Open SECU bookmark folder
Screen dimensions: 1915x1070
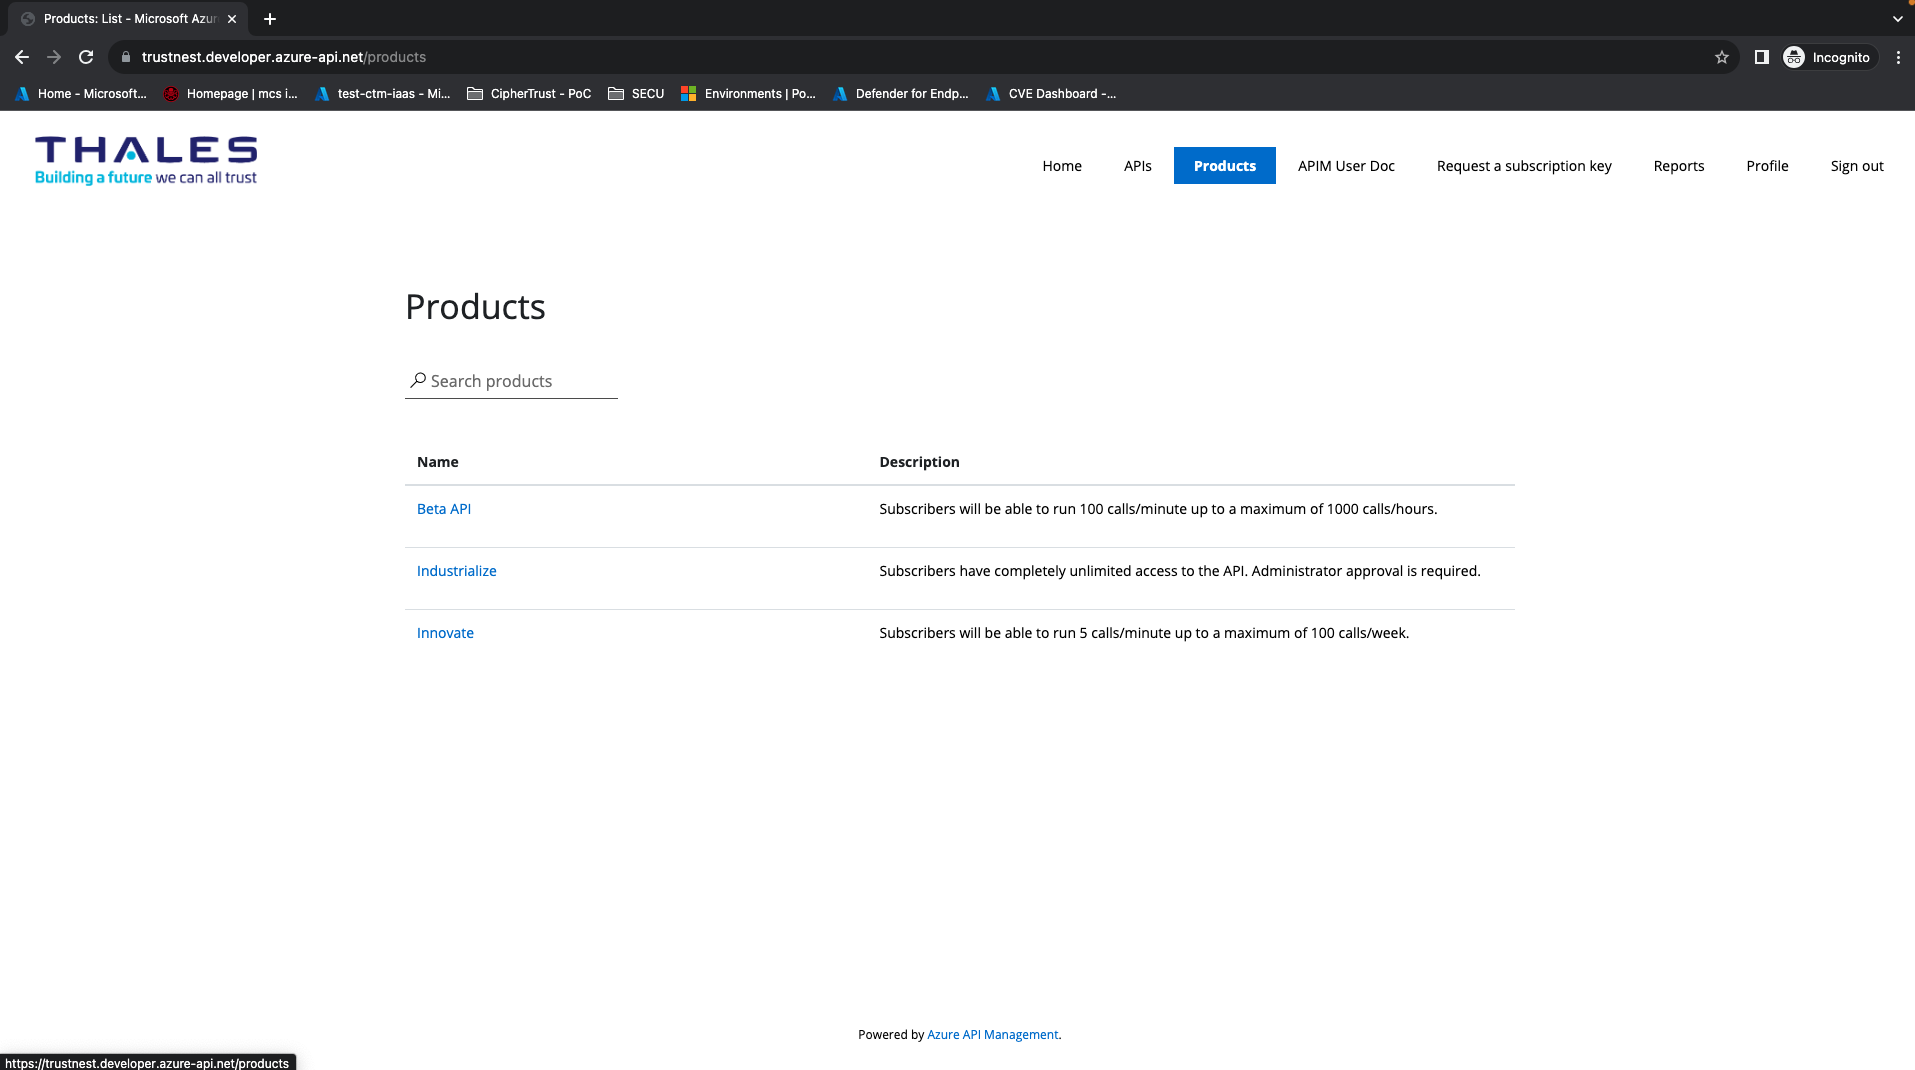coord(636,94)
